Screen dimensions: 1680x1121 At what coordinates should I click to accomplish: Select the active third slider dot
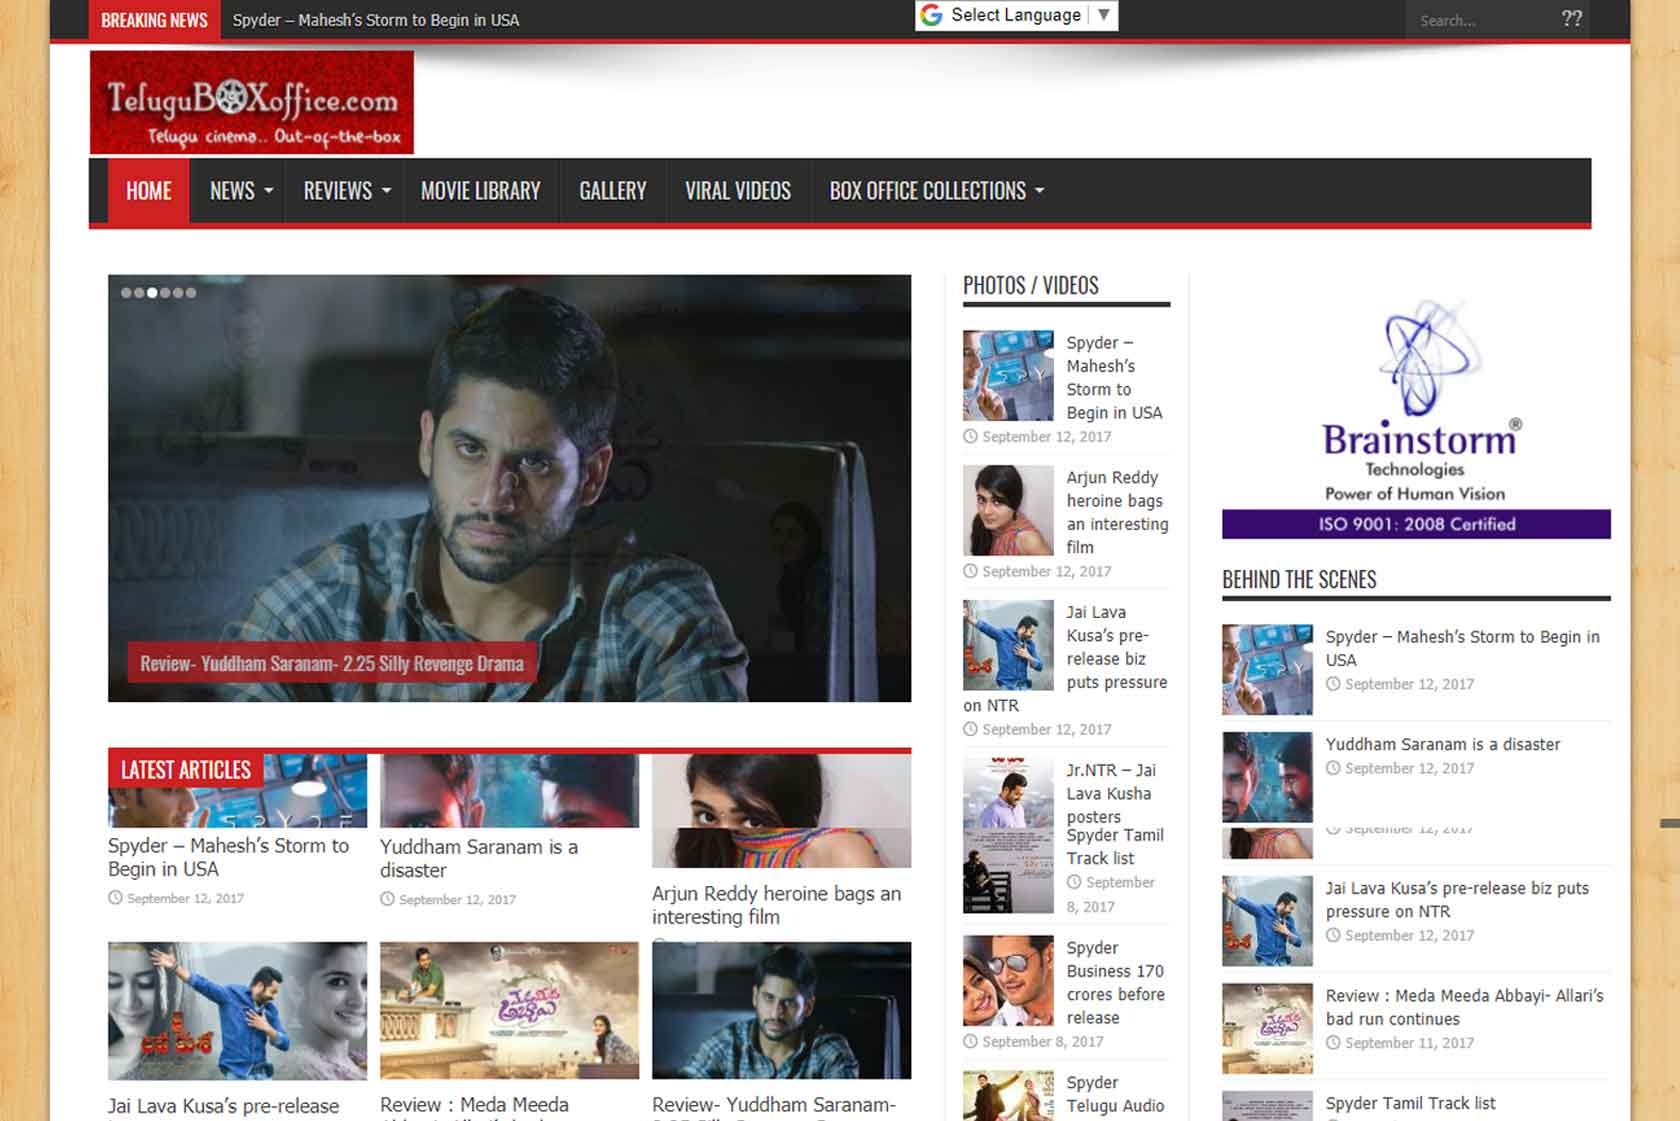(x=152, y=293)
